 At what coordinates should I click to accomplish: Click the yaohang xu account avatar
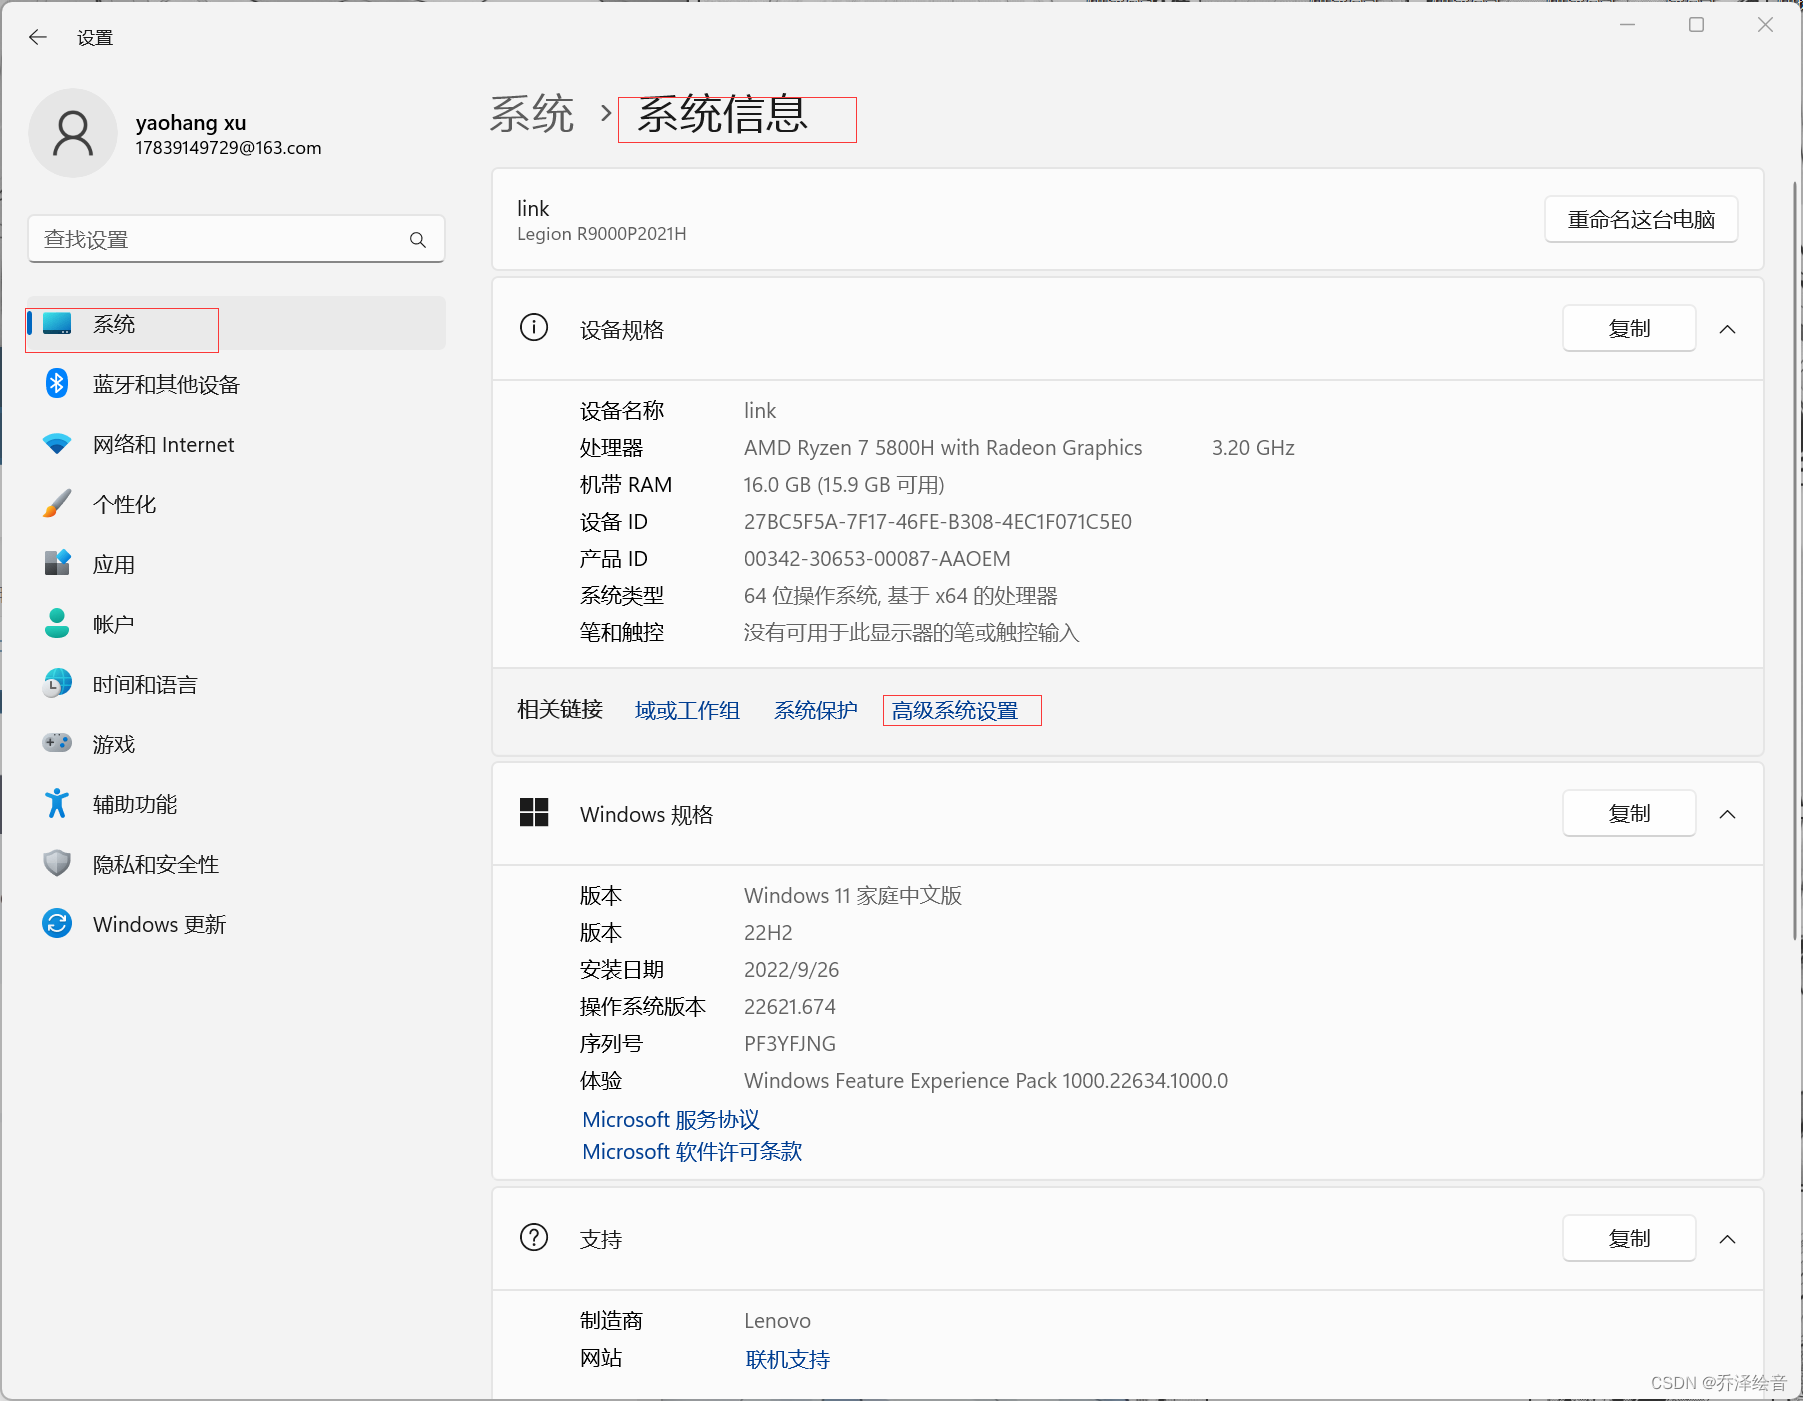click(73, 133)
